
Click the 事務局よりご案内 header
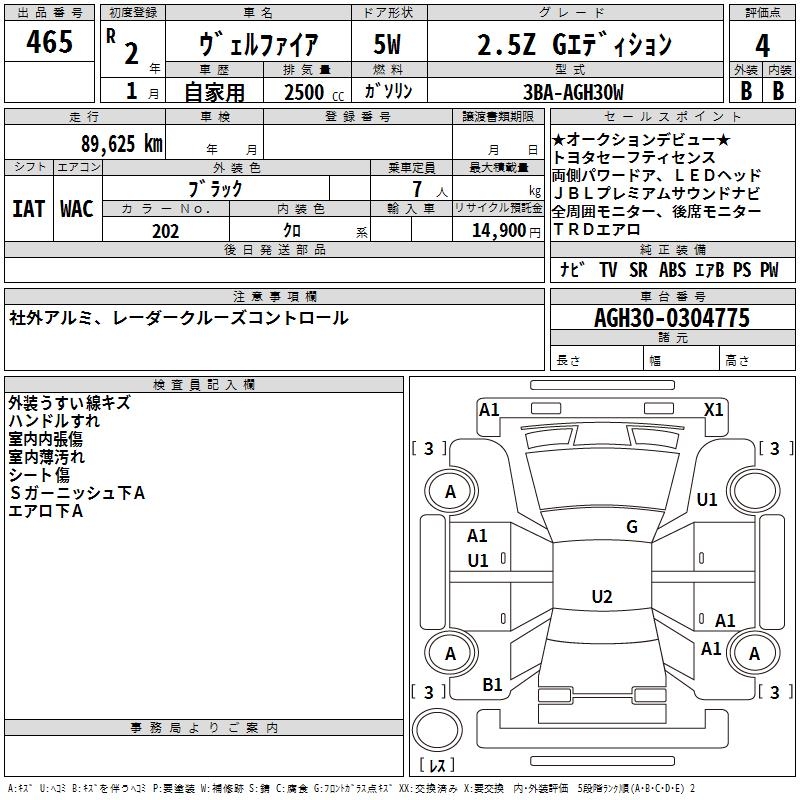(x=204, y=728)
